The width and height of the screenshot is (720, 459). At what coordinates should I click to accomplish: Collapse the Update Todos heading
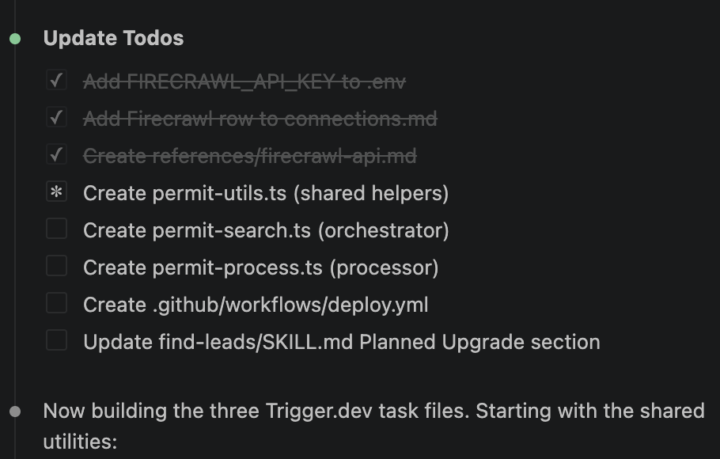pos(113,38)
